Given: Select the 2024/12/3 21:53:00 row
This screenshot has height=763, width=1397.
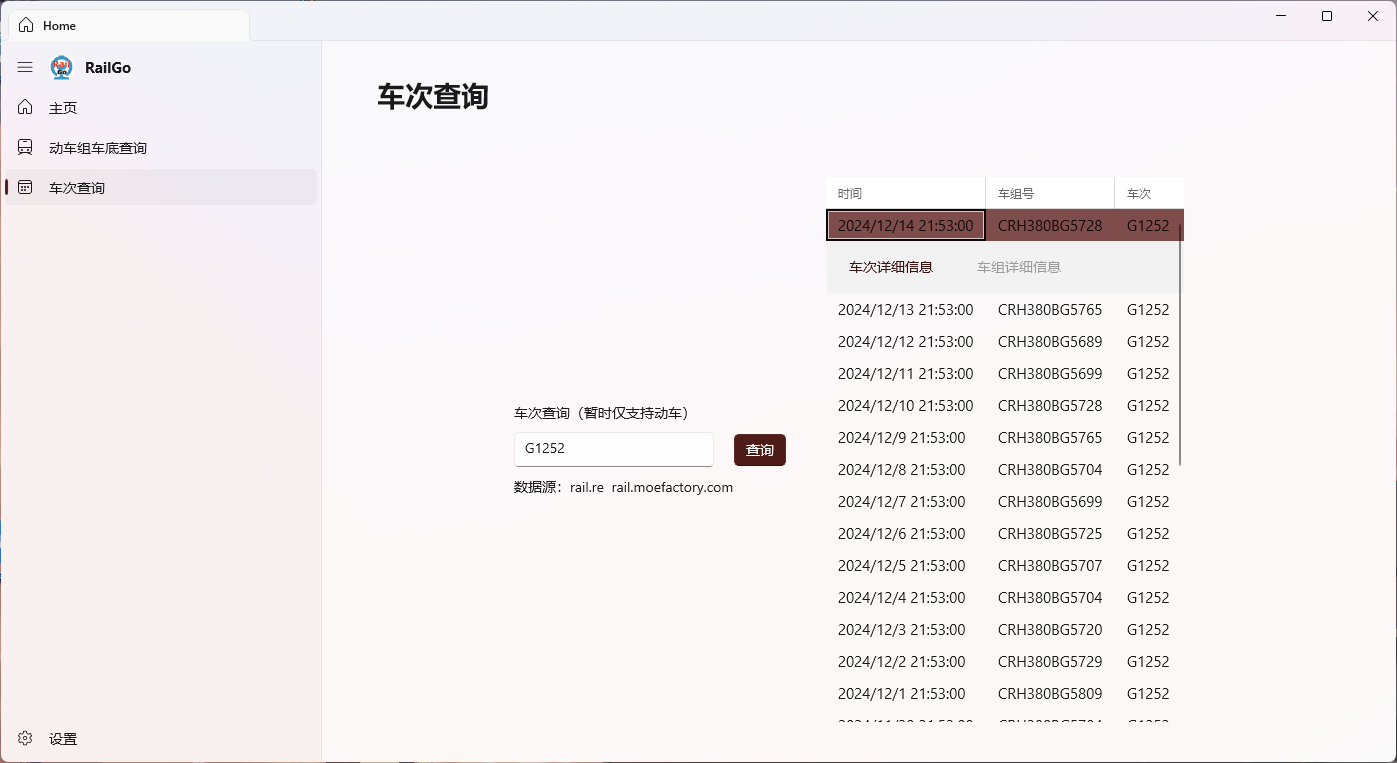Looking at the screenshot, I should click(1005, 630).
